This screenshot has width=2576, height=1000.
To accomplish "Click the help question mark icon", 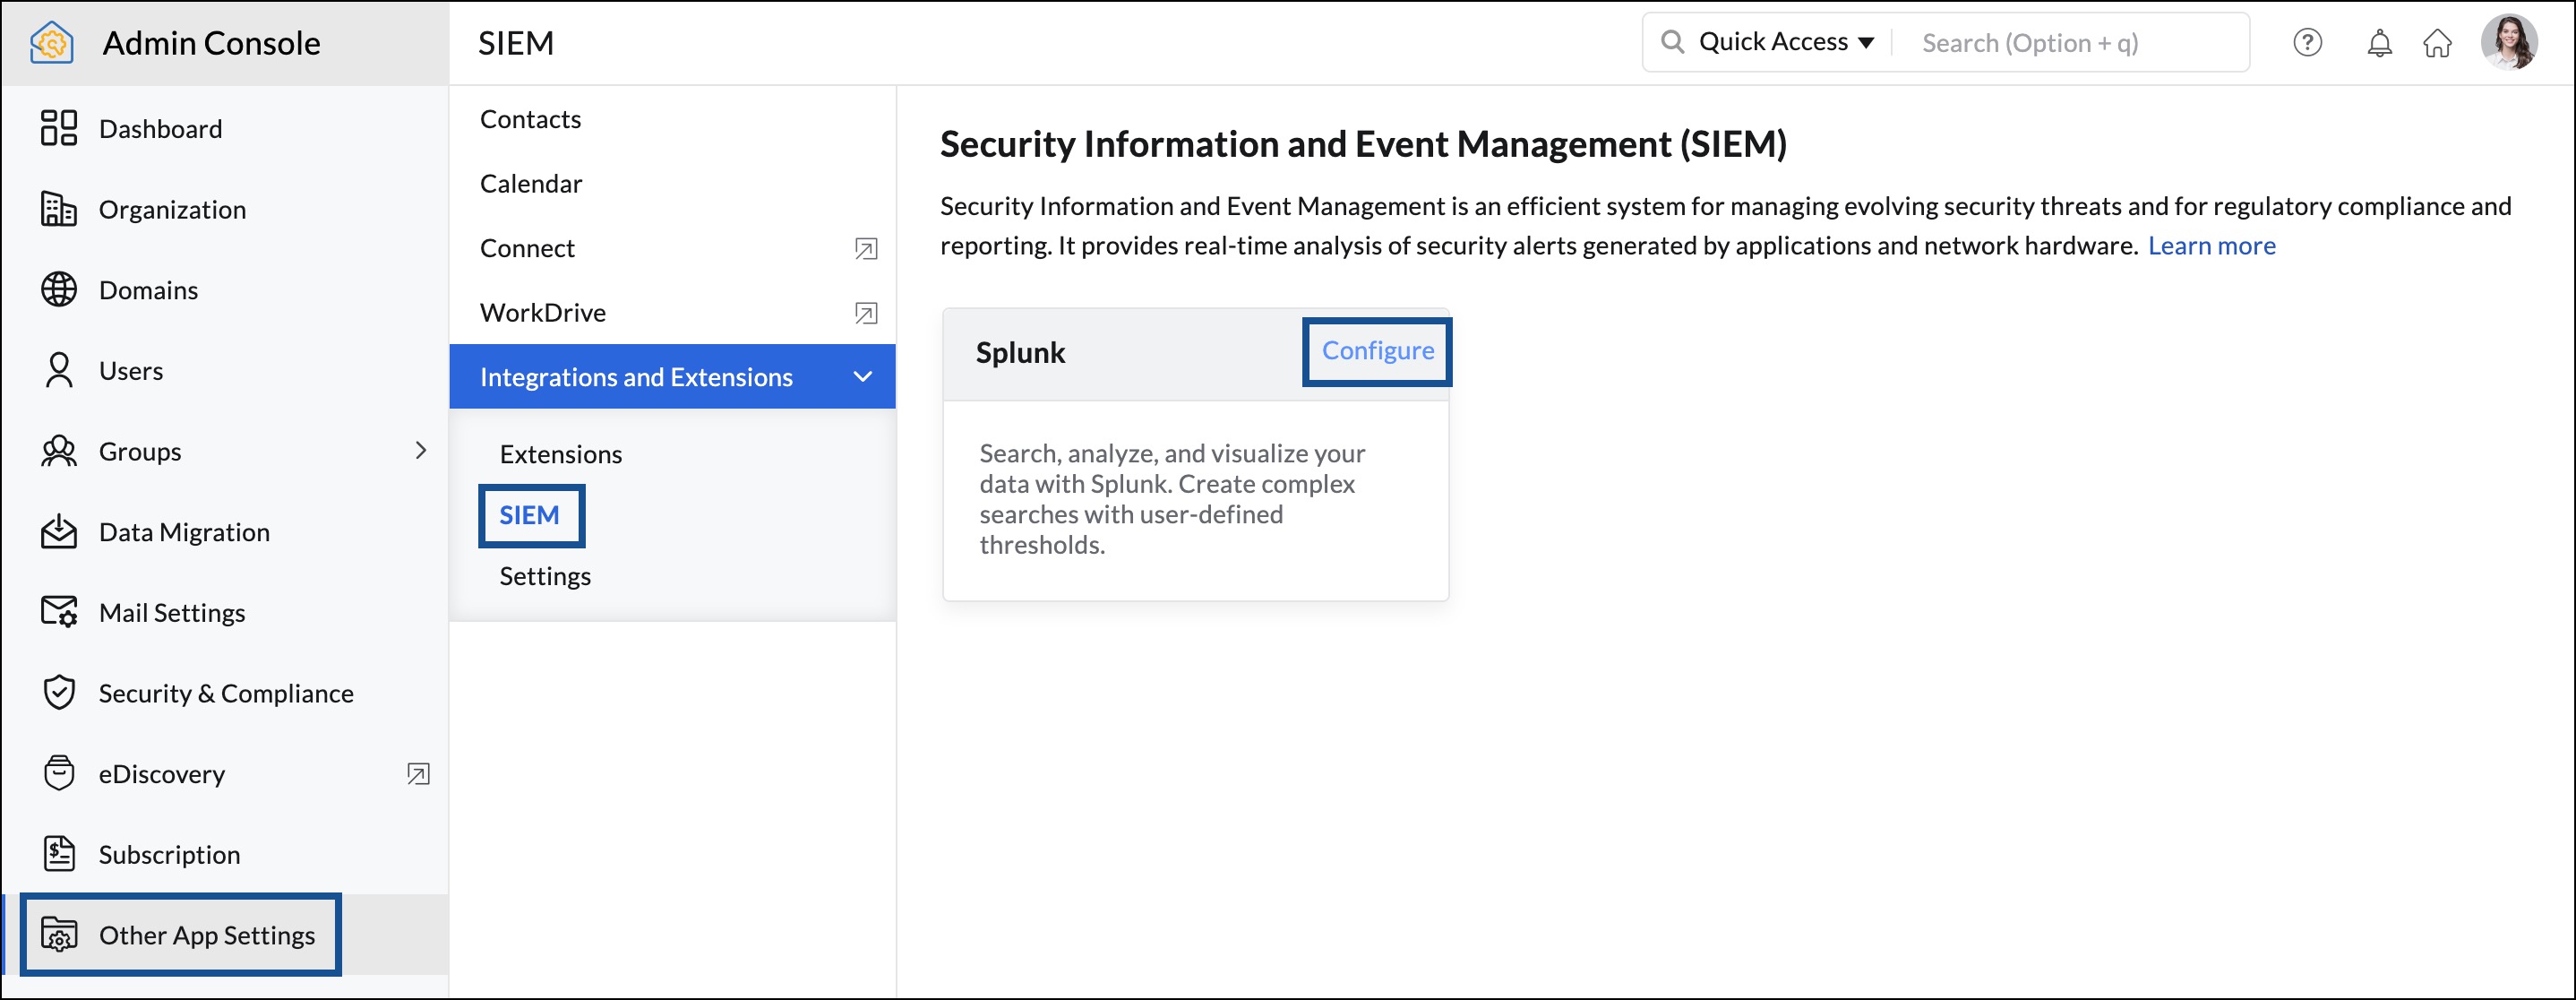I will tap(2306, 43).
